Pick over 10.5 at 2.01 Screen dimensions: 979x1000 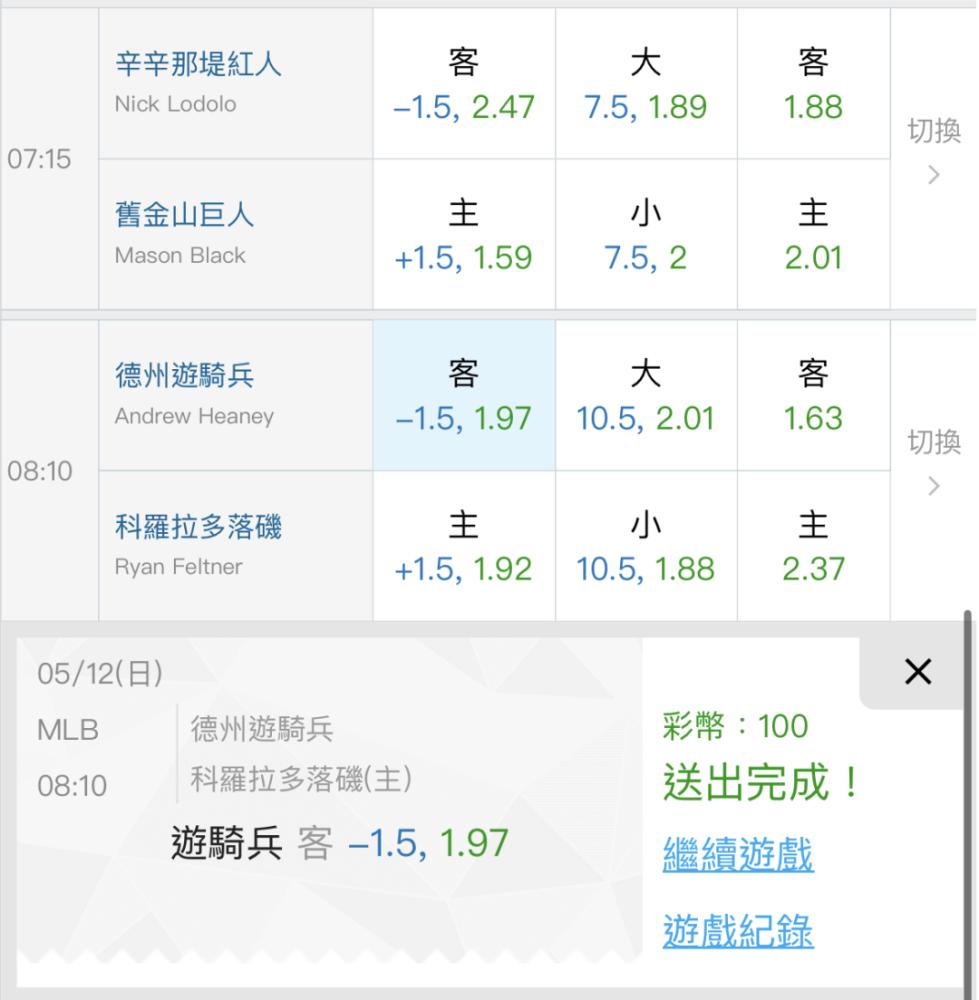point(646,396)
